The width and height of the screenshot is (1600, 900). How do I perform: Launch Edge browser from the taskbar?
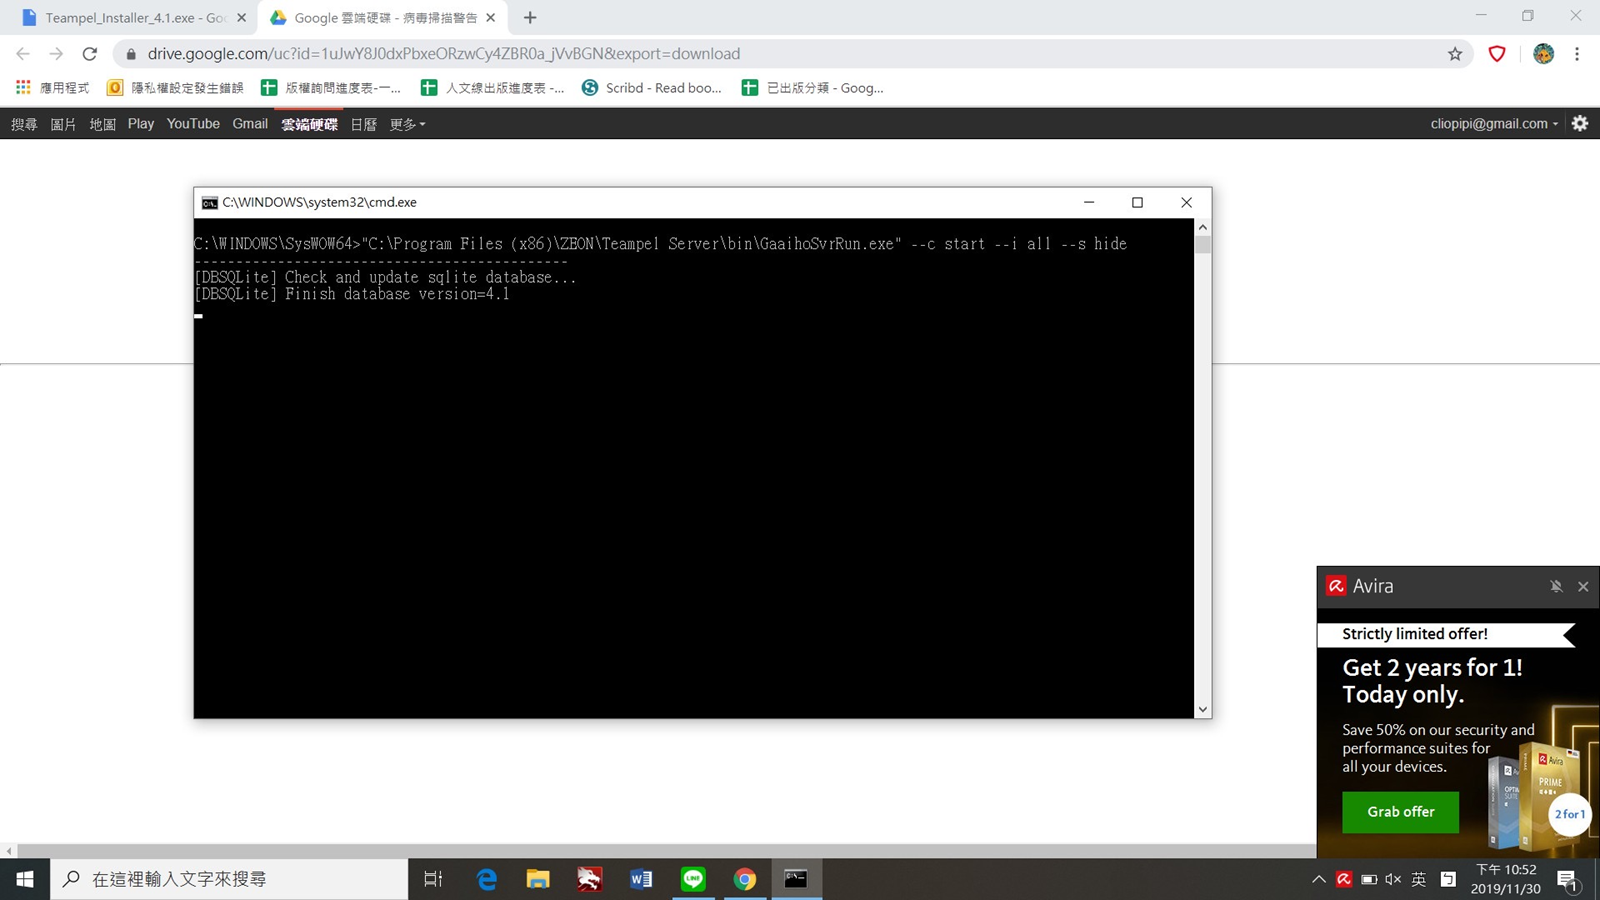click(x=487, y=879)
